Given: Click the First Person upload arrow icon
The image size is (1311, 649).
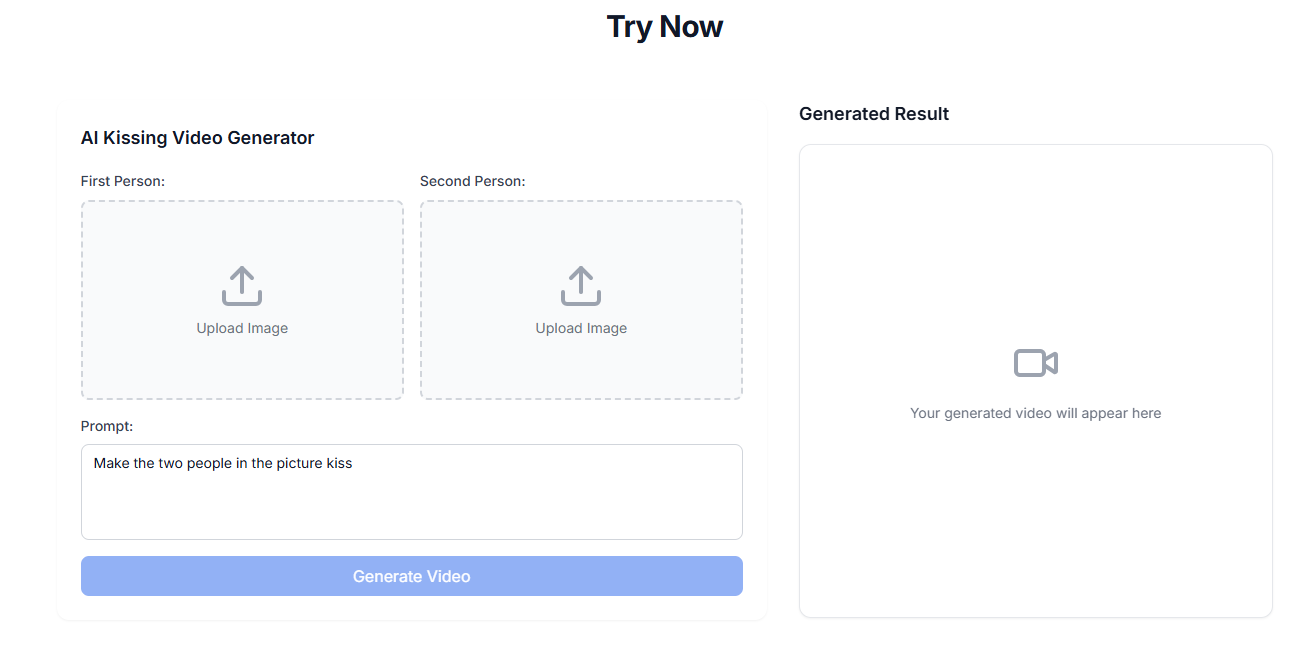Looking at the screenshot, I should 242,286.
